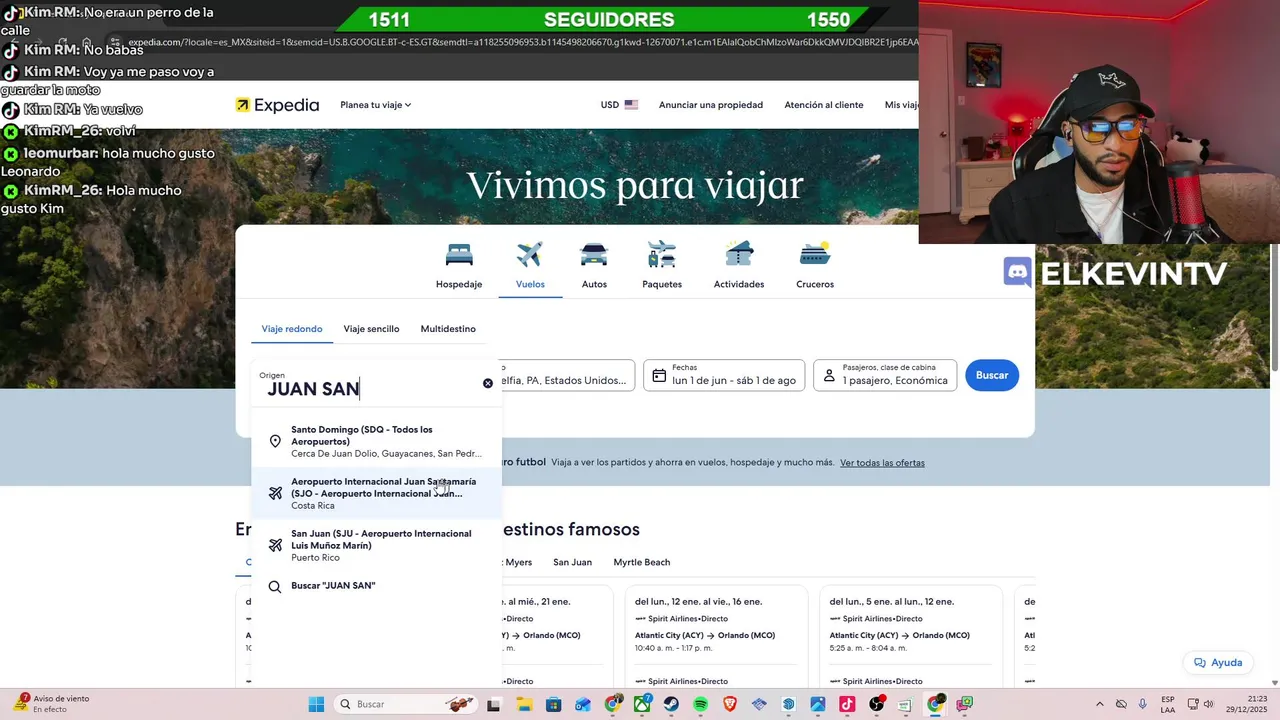Switch to the Viaje sencillo tab
1280x720 pixels.
(x=371, y=329)
